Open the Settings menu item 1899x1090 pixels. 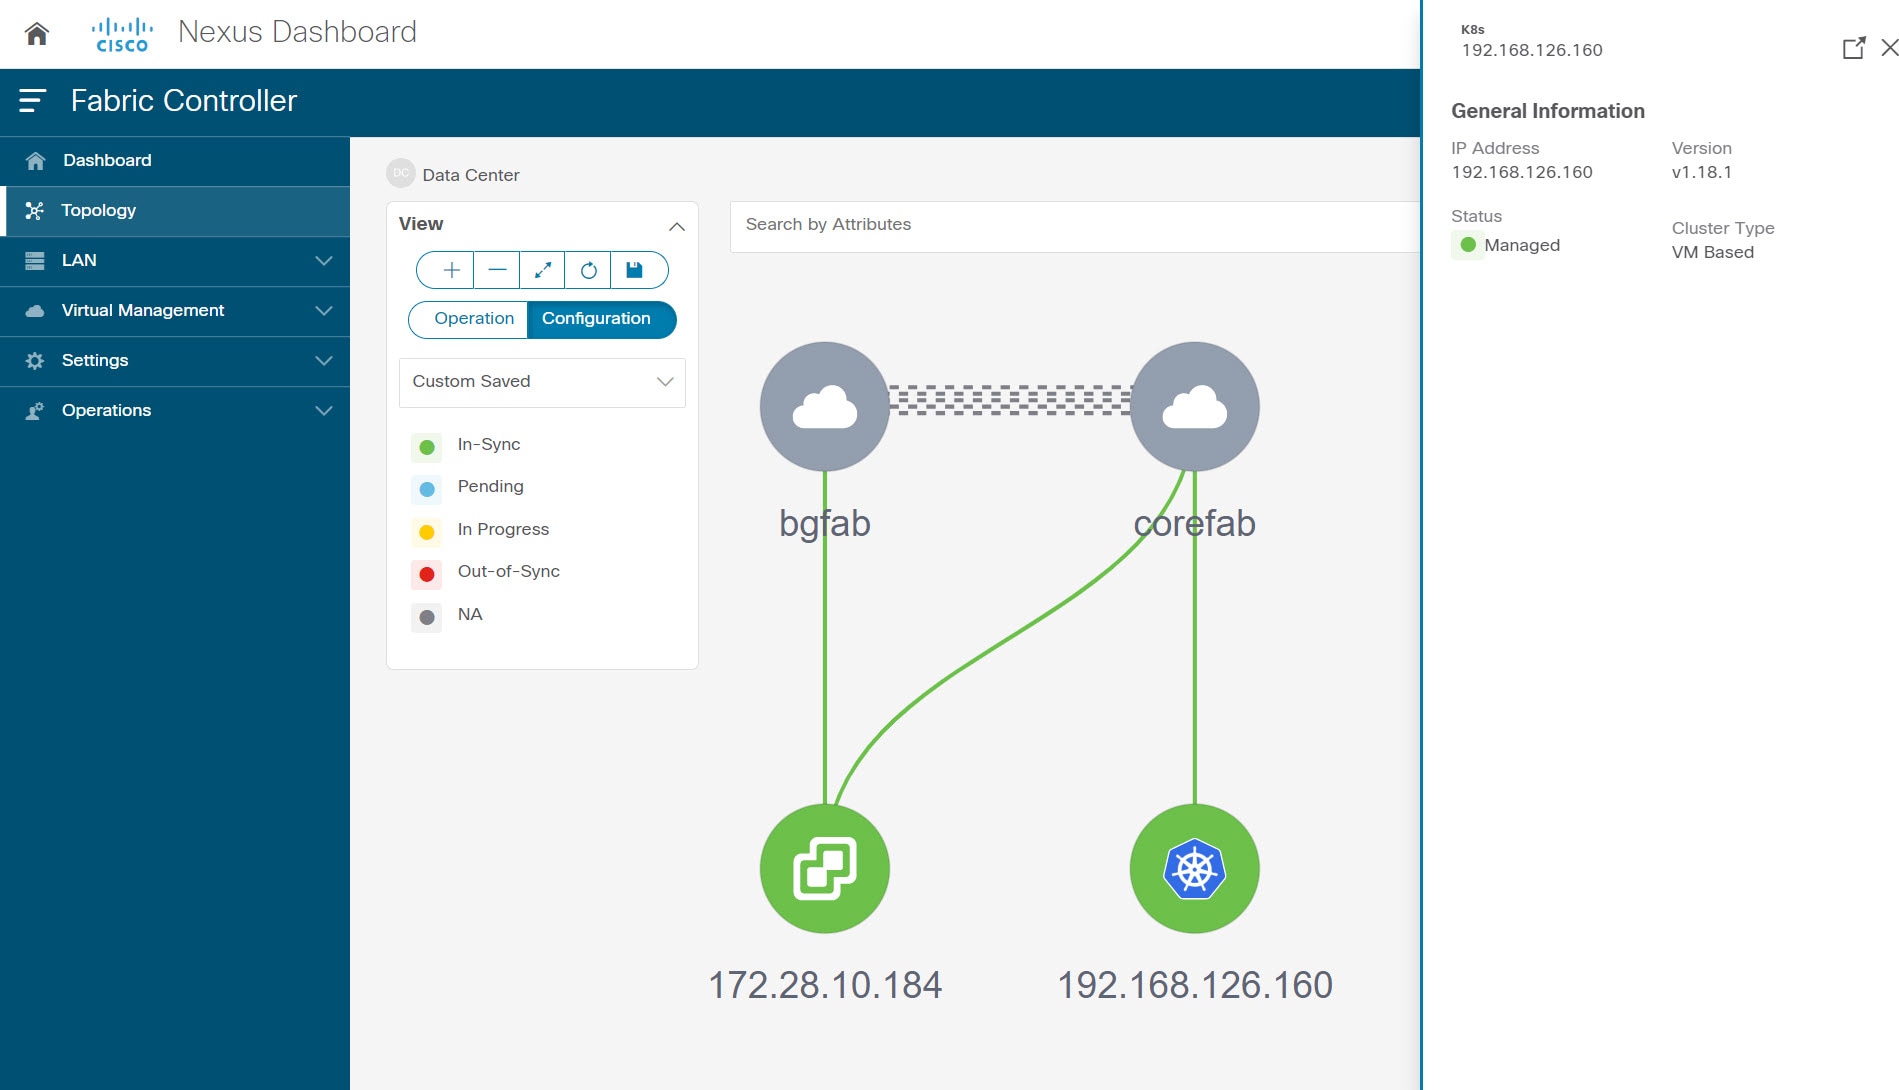[175, 361]
